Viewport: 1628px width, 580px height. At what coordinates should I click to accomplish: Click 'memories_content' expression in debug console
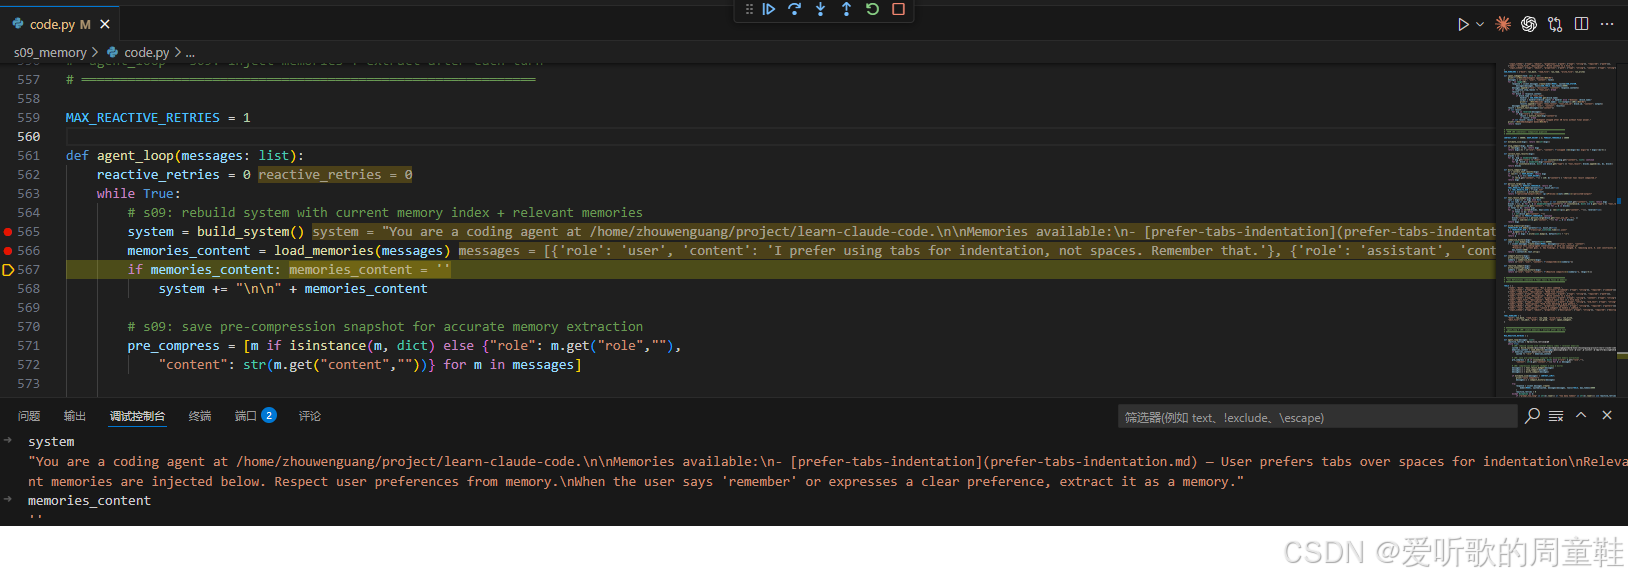click(89, 501)
